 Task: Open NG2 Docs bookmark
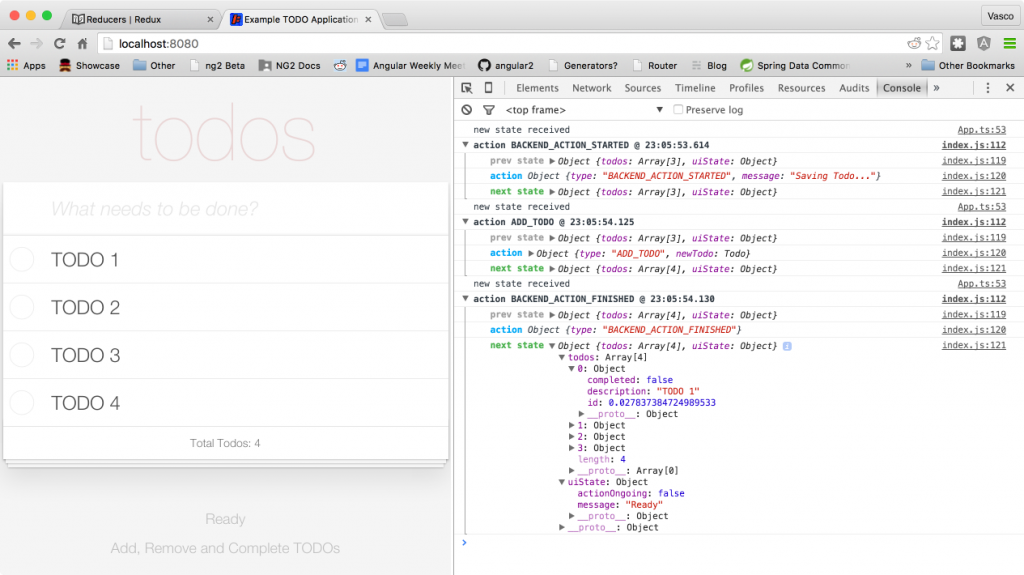click(289, 65)
